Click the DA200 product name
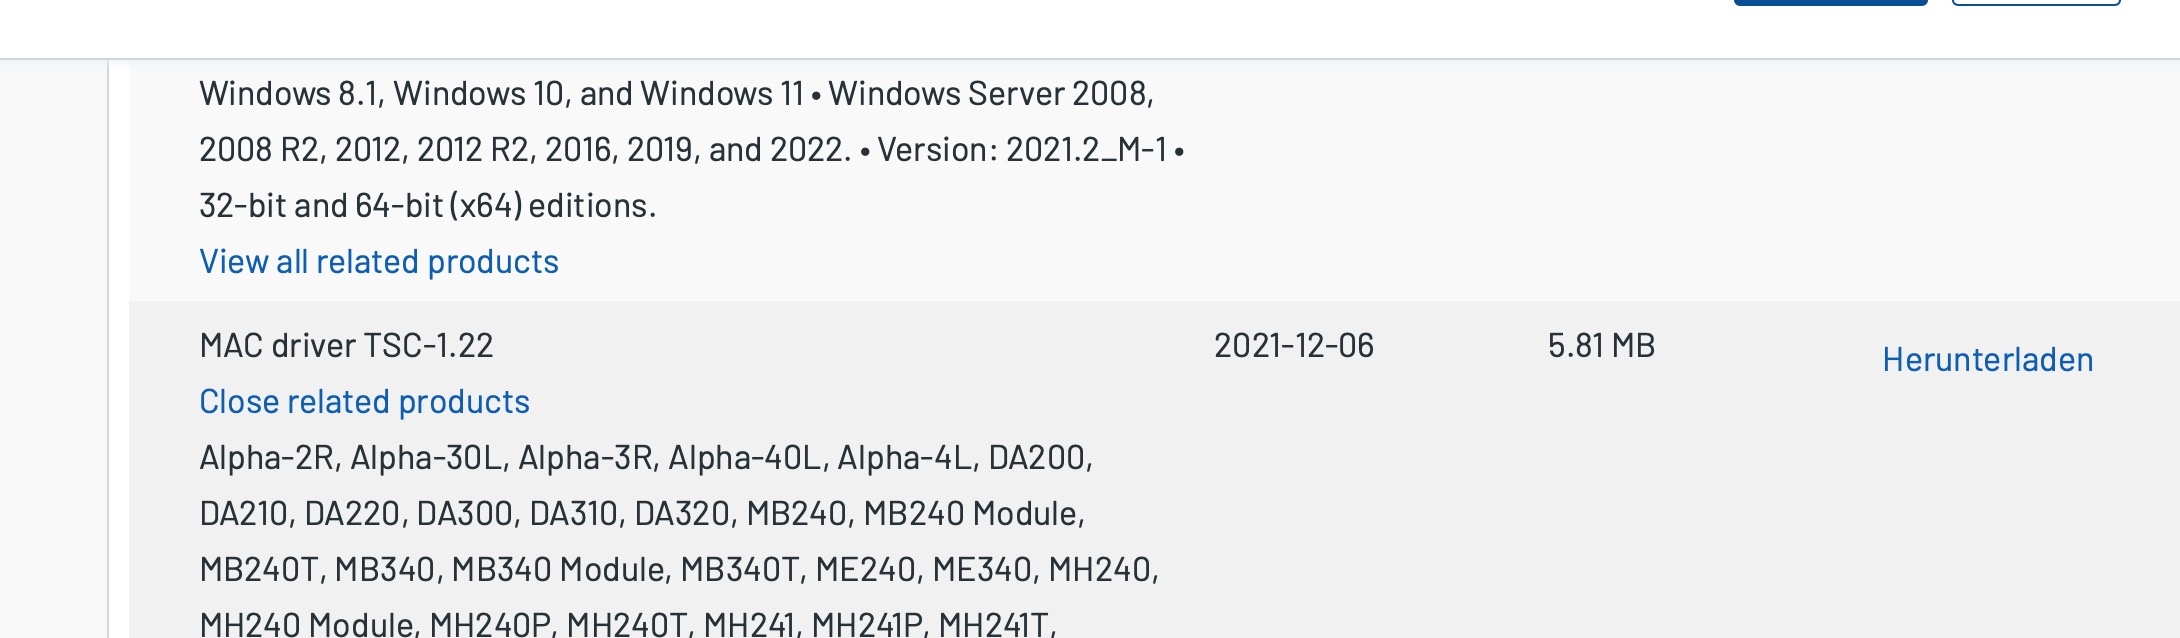2180x638 pixels. 1037,458
